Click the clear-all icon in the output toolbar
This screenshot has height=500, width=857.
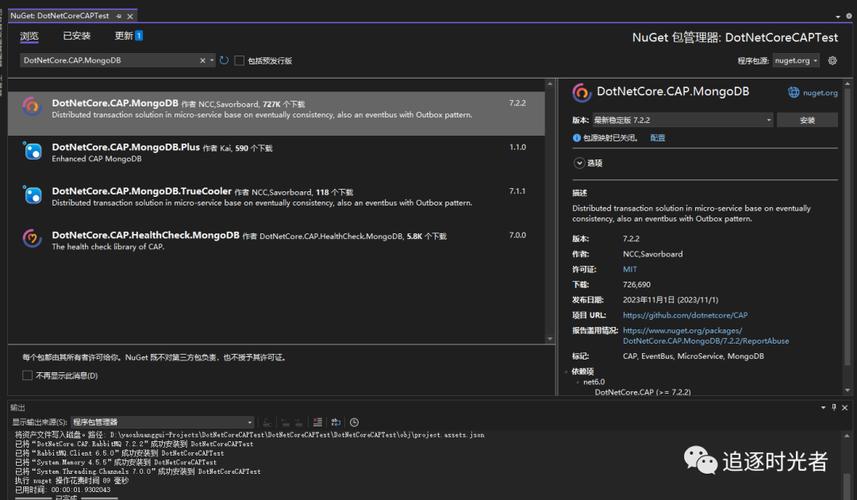(x=318, y=422)
